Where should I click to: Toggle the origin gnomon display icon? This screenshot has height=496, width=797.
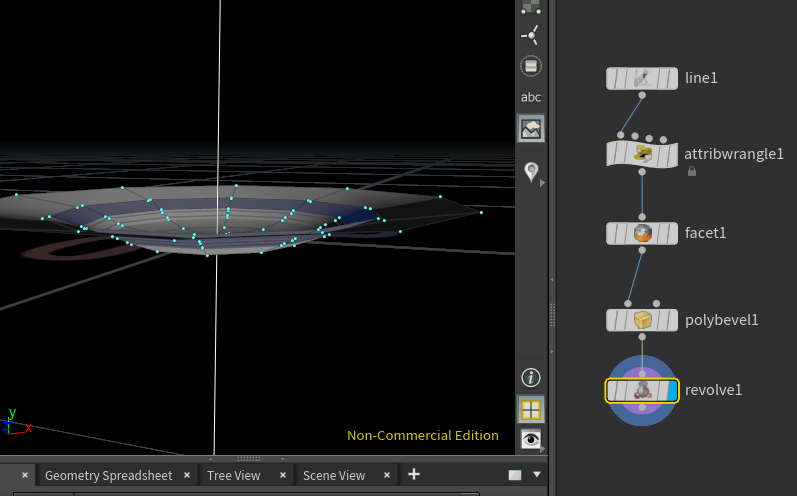tap(531, 36)
